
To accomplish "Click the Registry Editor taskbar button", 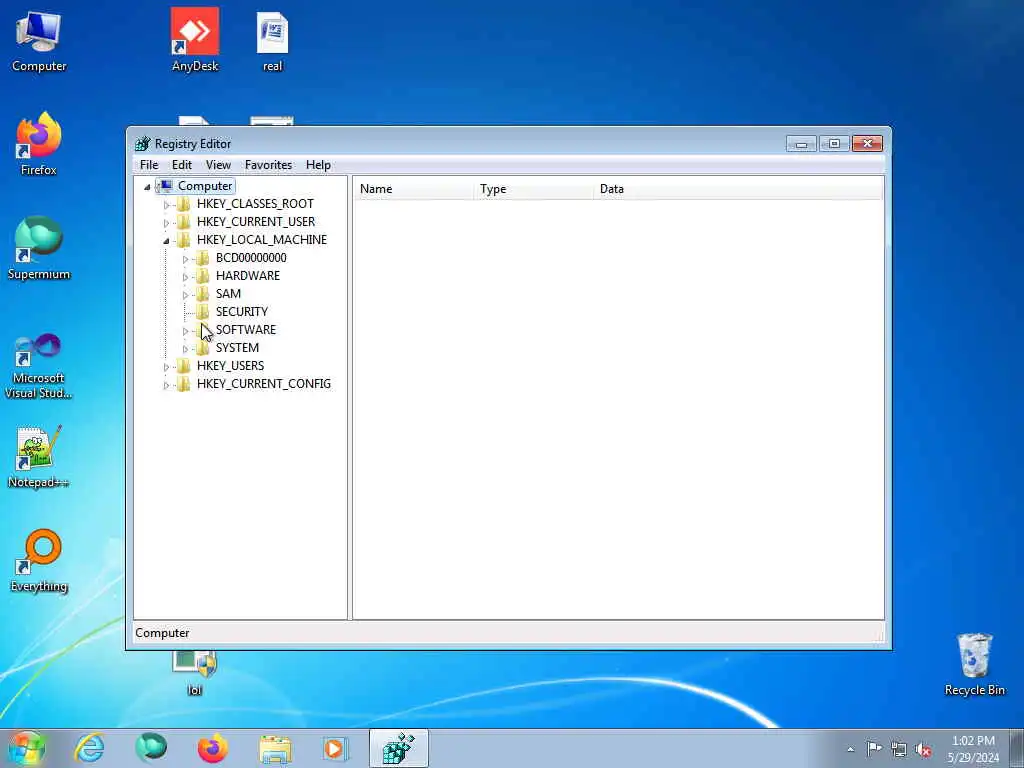I will tap(398, 748).
